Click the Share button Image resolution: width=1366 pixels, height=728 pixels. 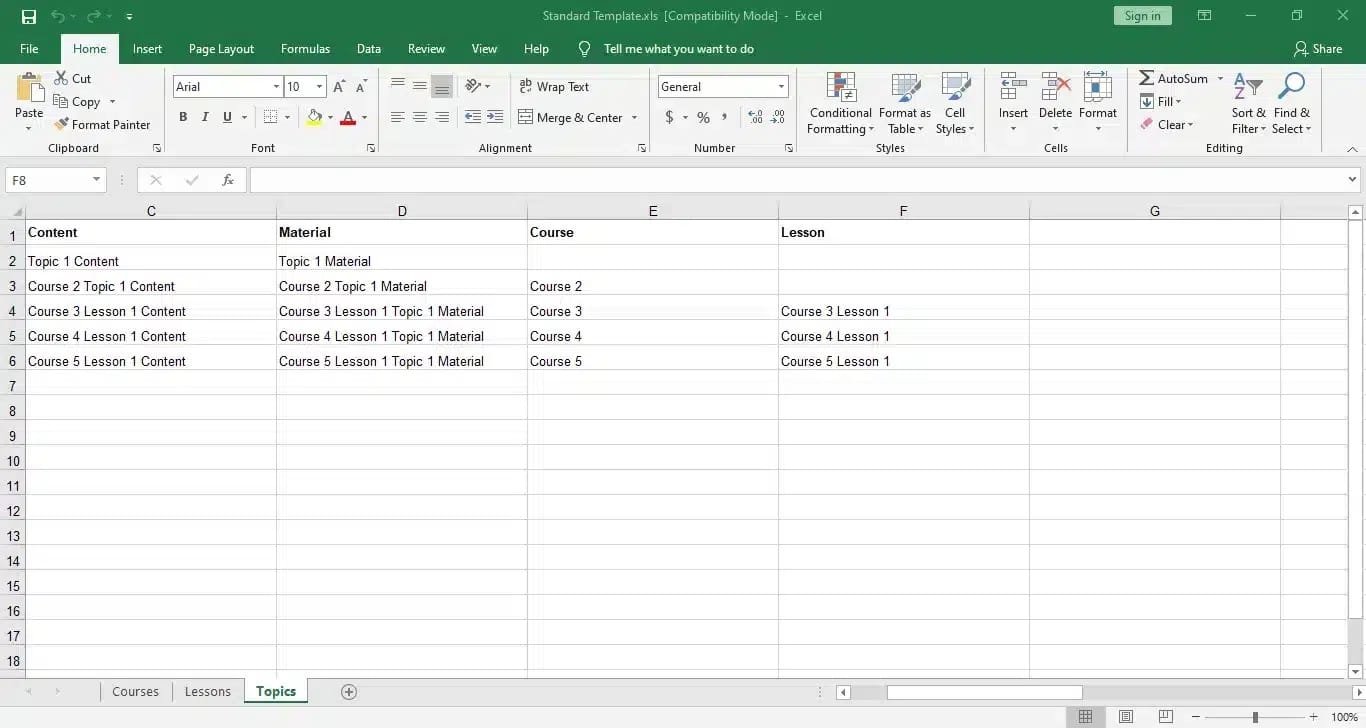coord(1318,48)
